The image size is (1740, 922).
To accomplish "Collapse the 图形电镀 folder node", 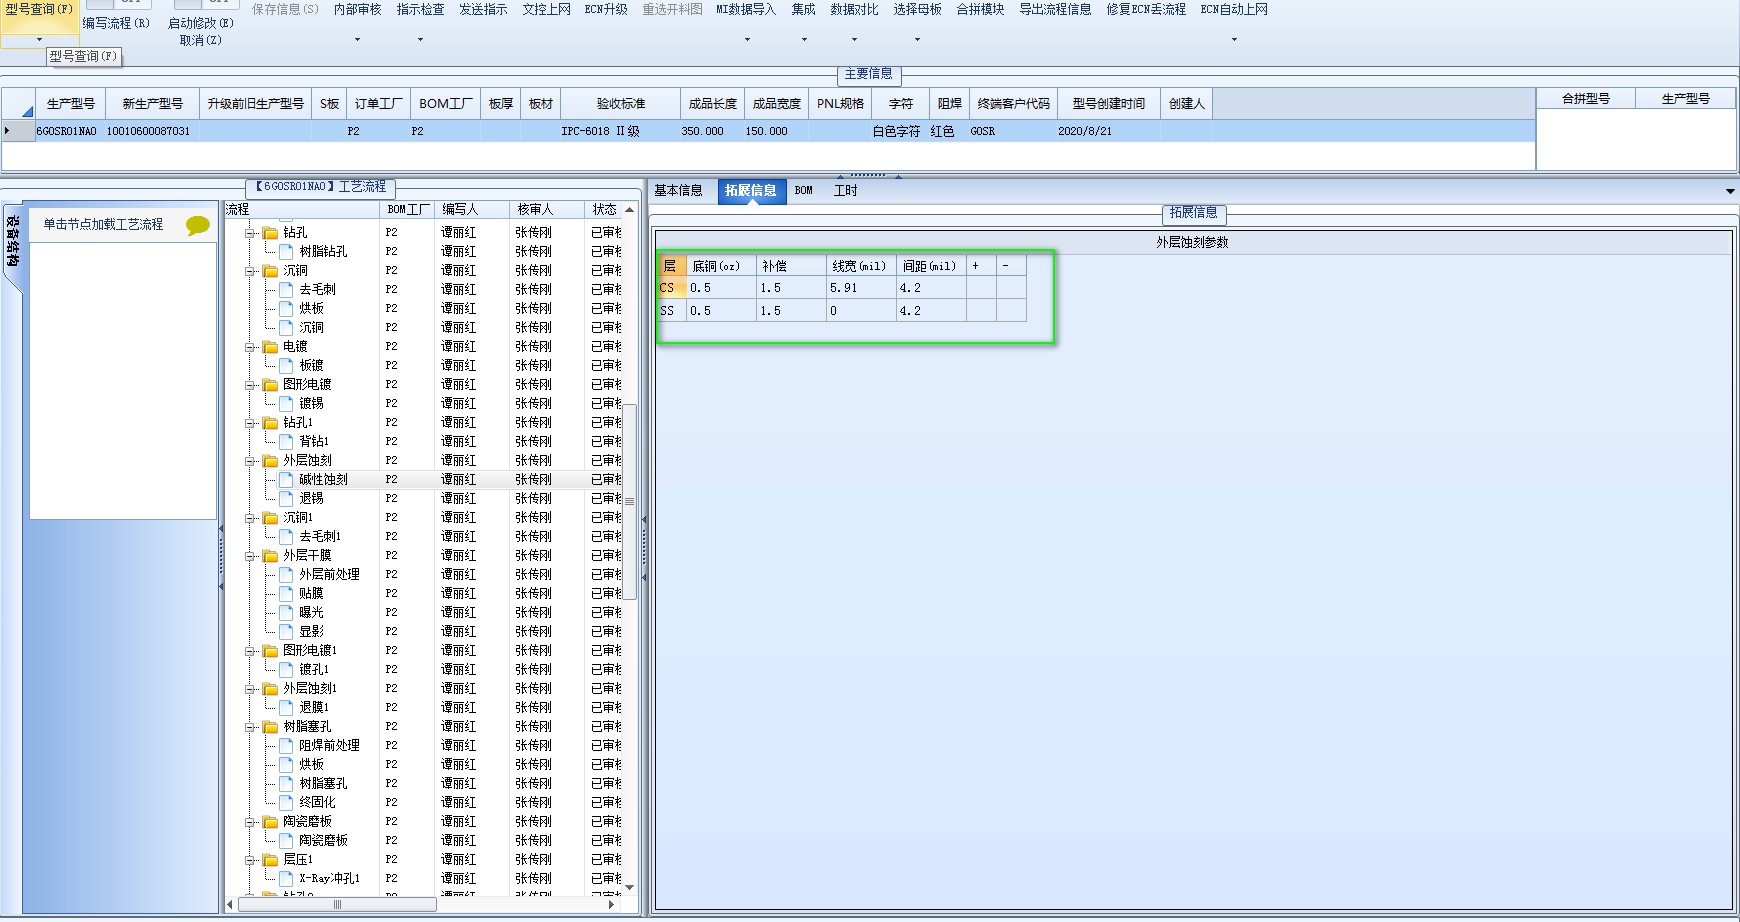I will point(250,385).
